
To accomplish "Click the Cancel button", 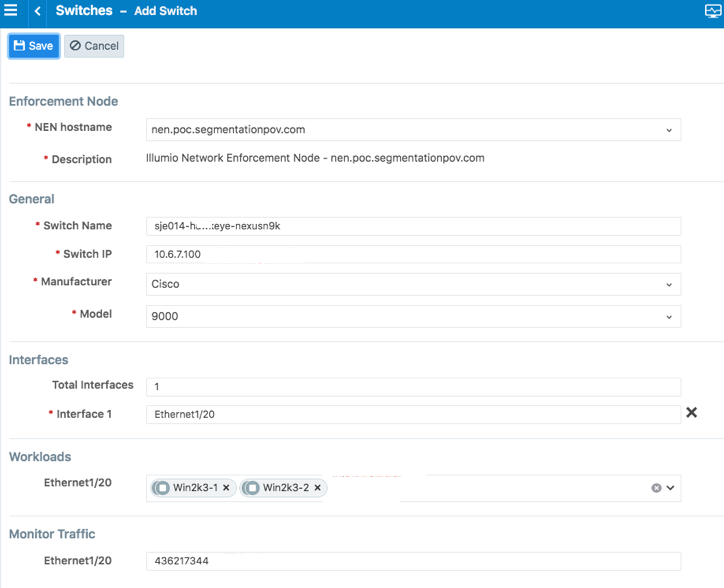I will click(94, 46).
